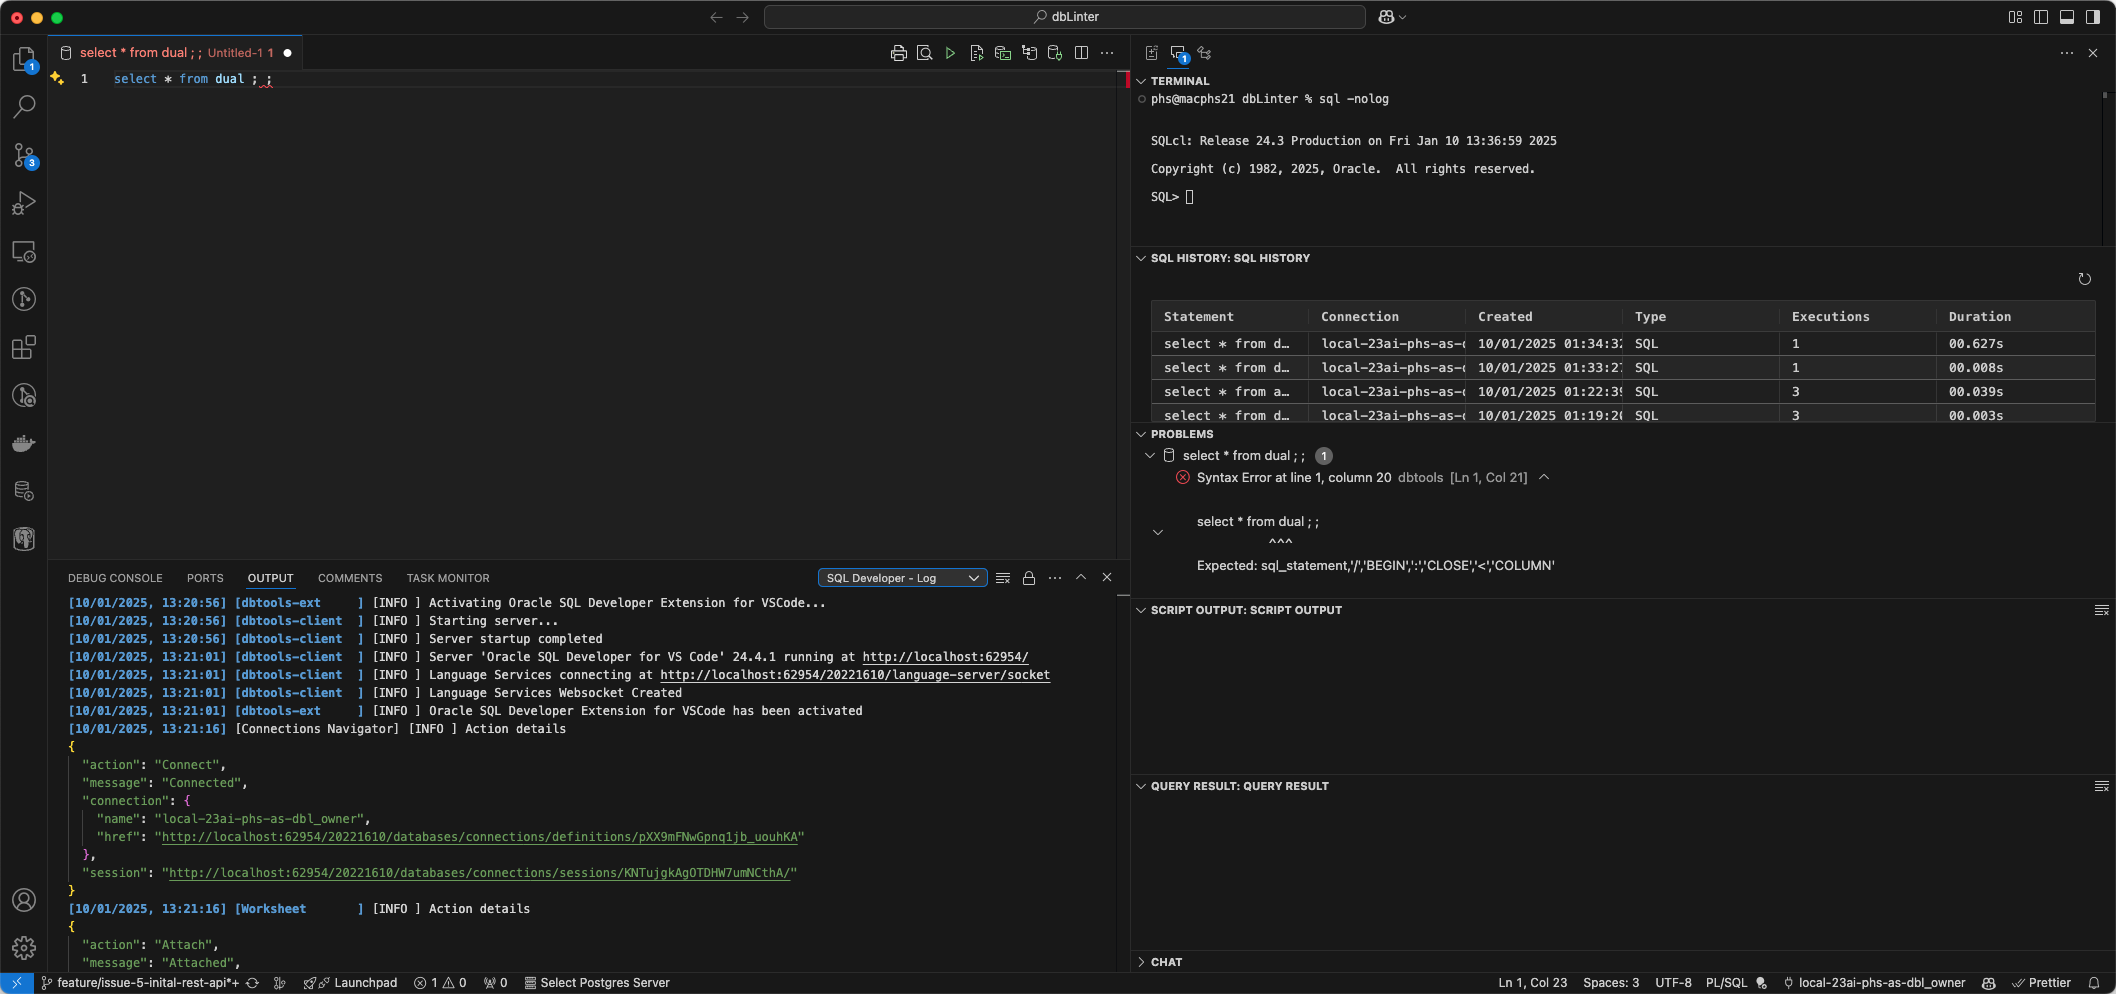The width and height of the screenshot is (2116, 994).
Task: Toggle the secondary side bar layout button
Action: [x=2093, y=17]
